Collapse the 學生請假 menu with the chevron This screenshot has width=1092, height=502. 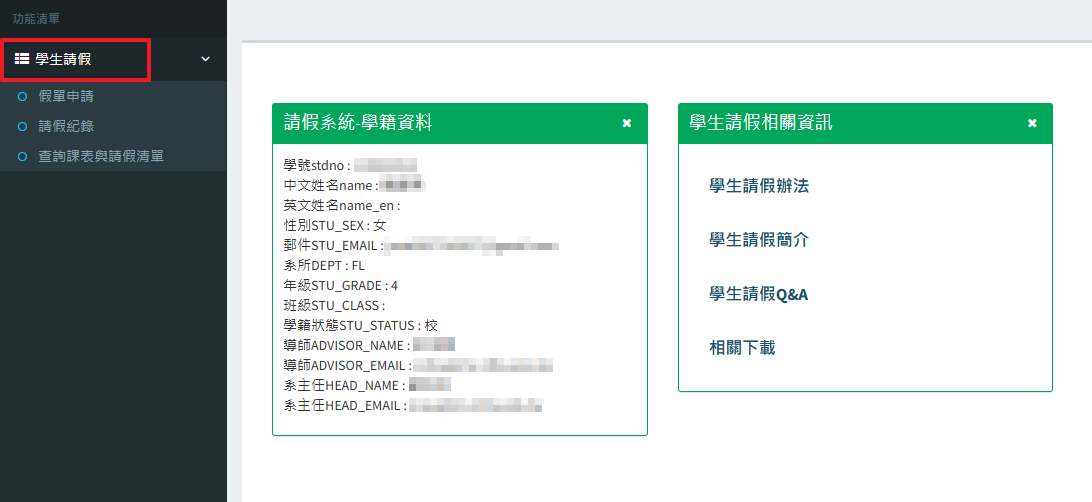coord(205,59)
